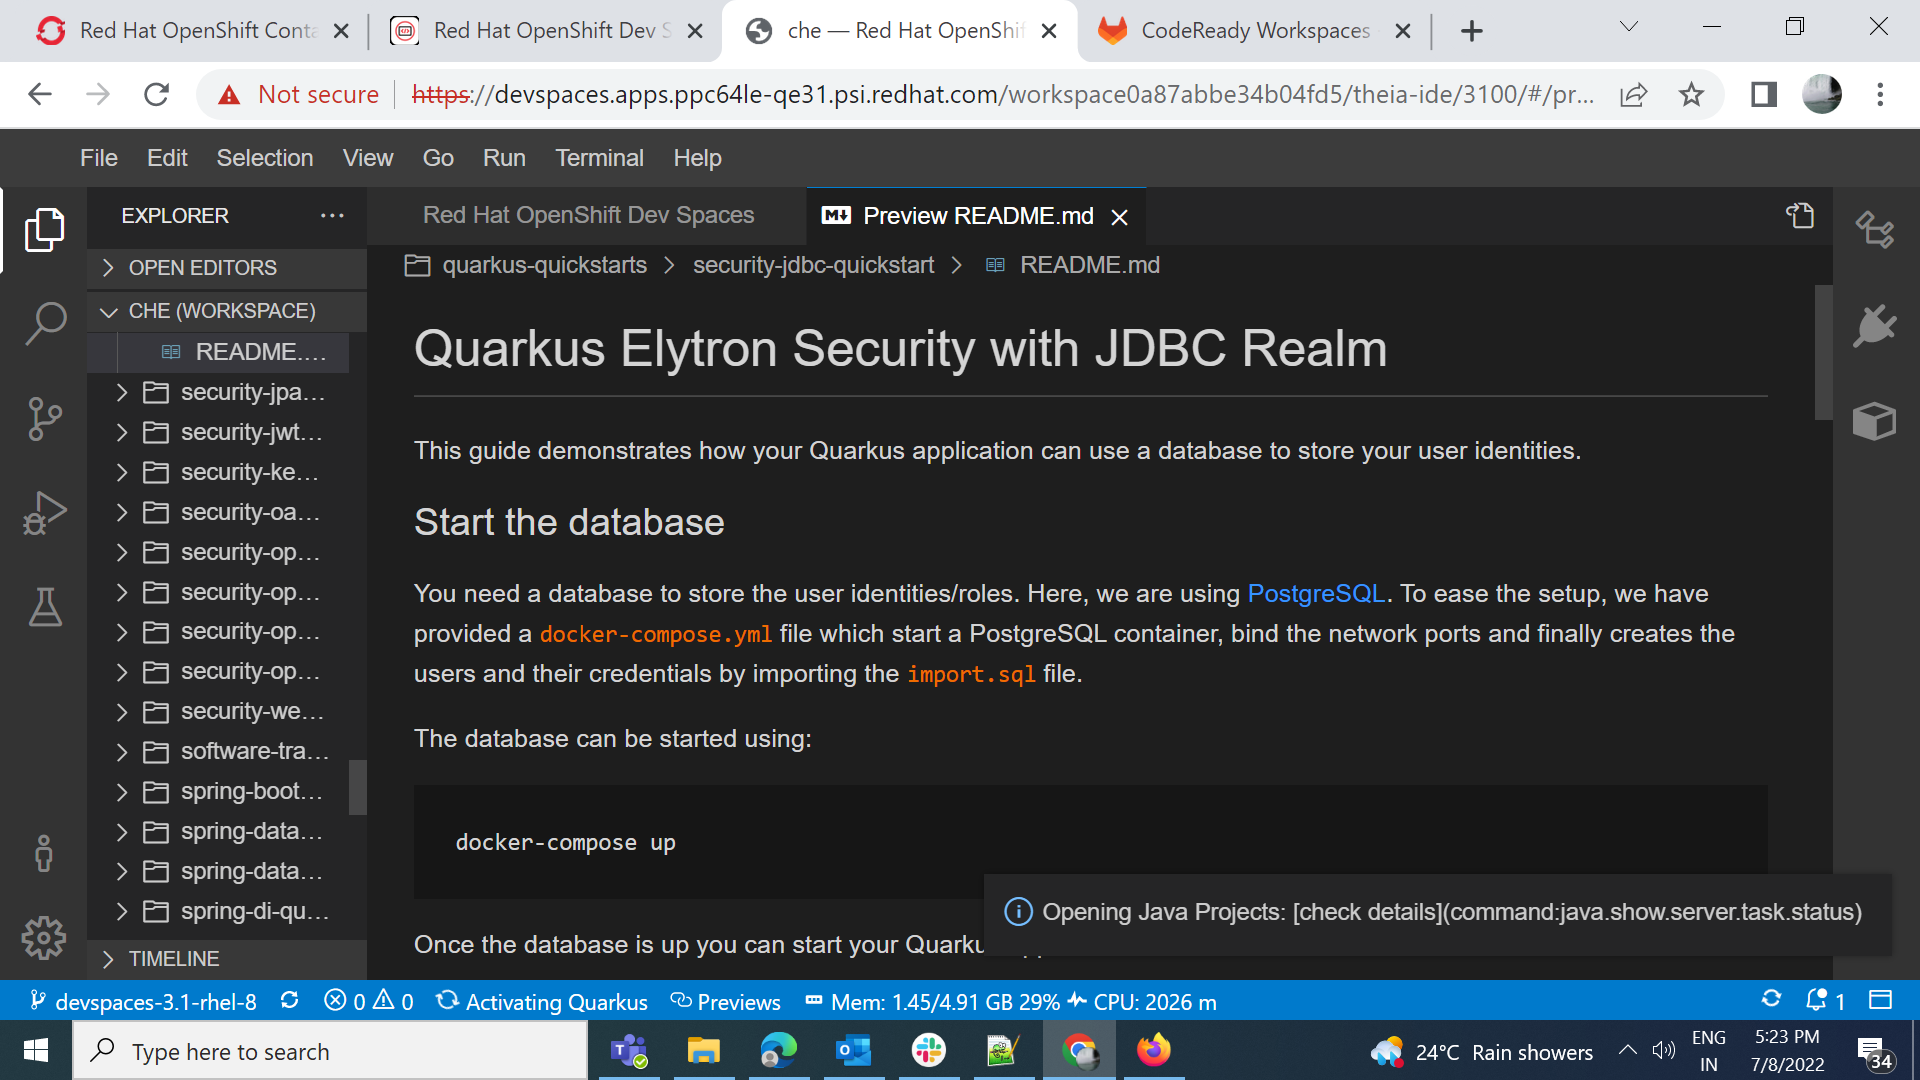
Task: Click Previews in the status bar
Action: (x=725, y=1002)
